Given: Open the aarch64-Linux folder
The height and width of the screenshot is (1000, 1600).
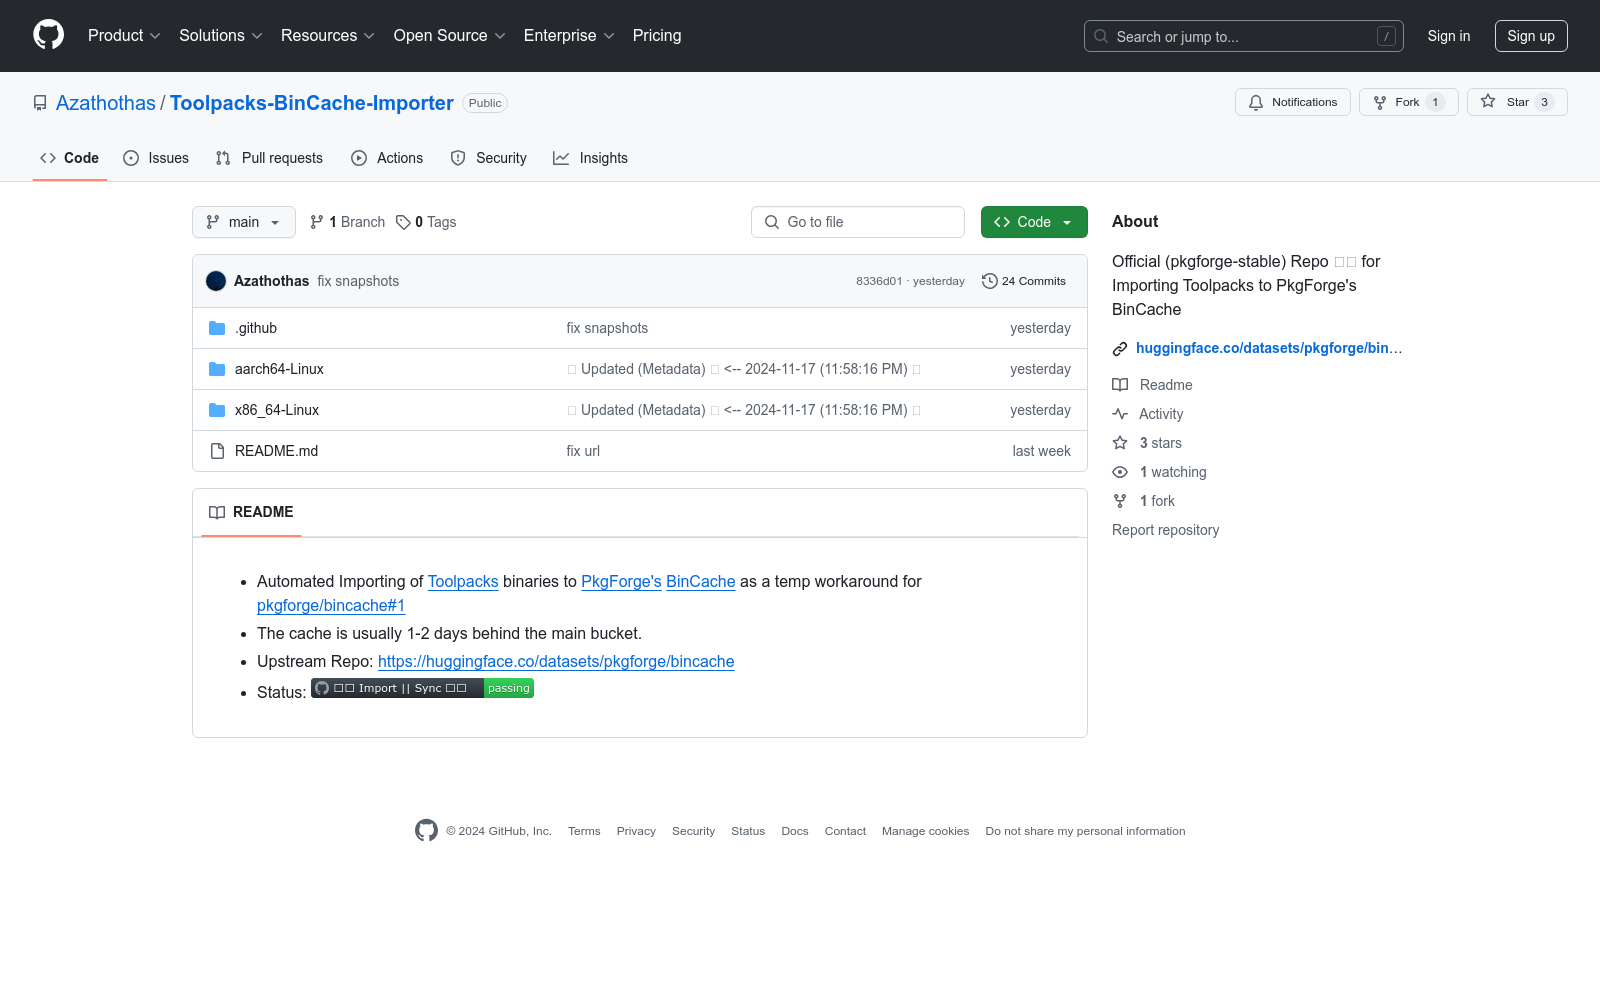Looking at the screenshot, I should [x=279, y=369].
